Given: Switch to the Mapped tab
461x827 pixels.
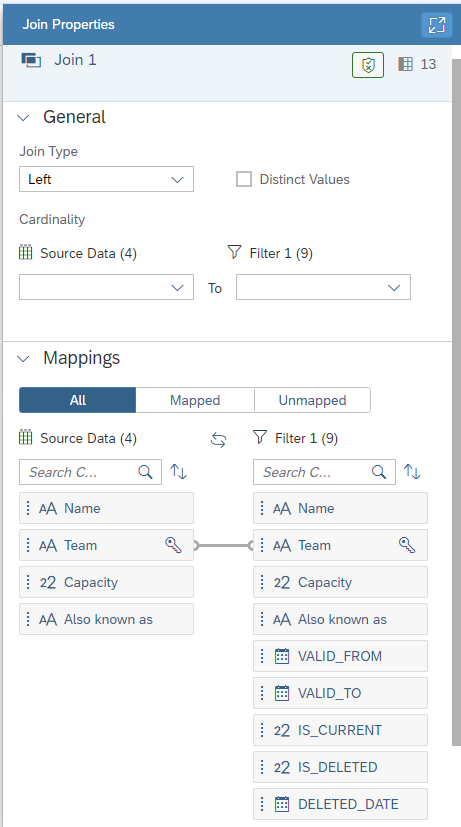Looking at the screenshot, I should (195, 400).
